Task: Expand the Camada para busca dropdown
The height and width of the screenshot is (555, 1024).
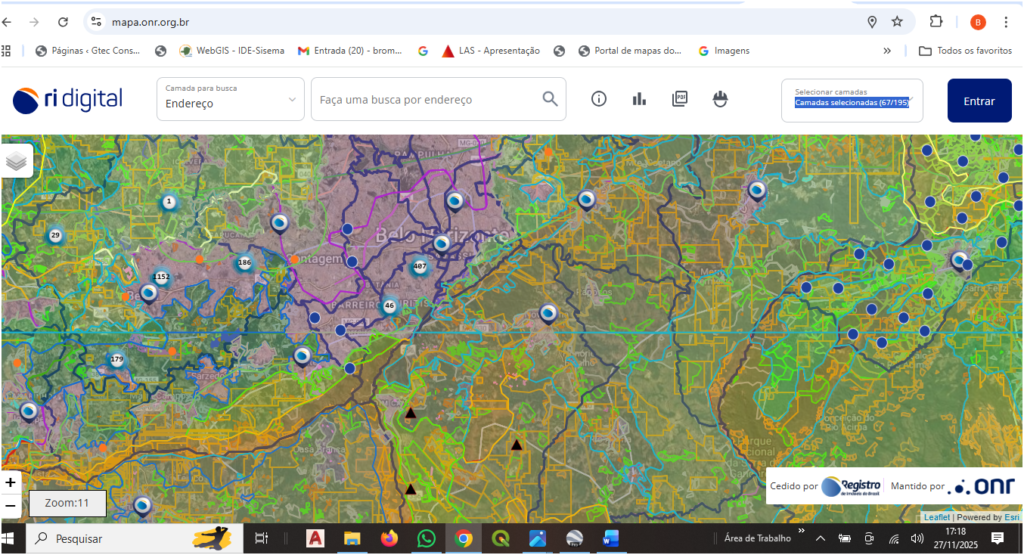Action: [230, 99]
